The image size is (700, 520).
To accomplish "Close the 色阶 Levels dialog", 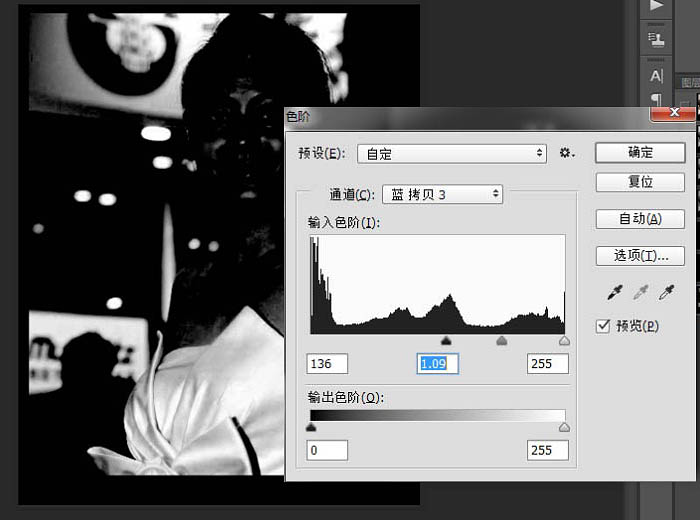I will click(672, 116).
